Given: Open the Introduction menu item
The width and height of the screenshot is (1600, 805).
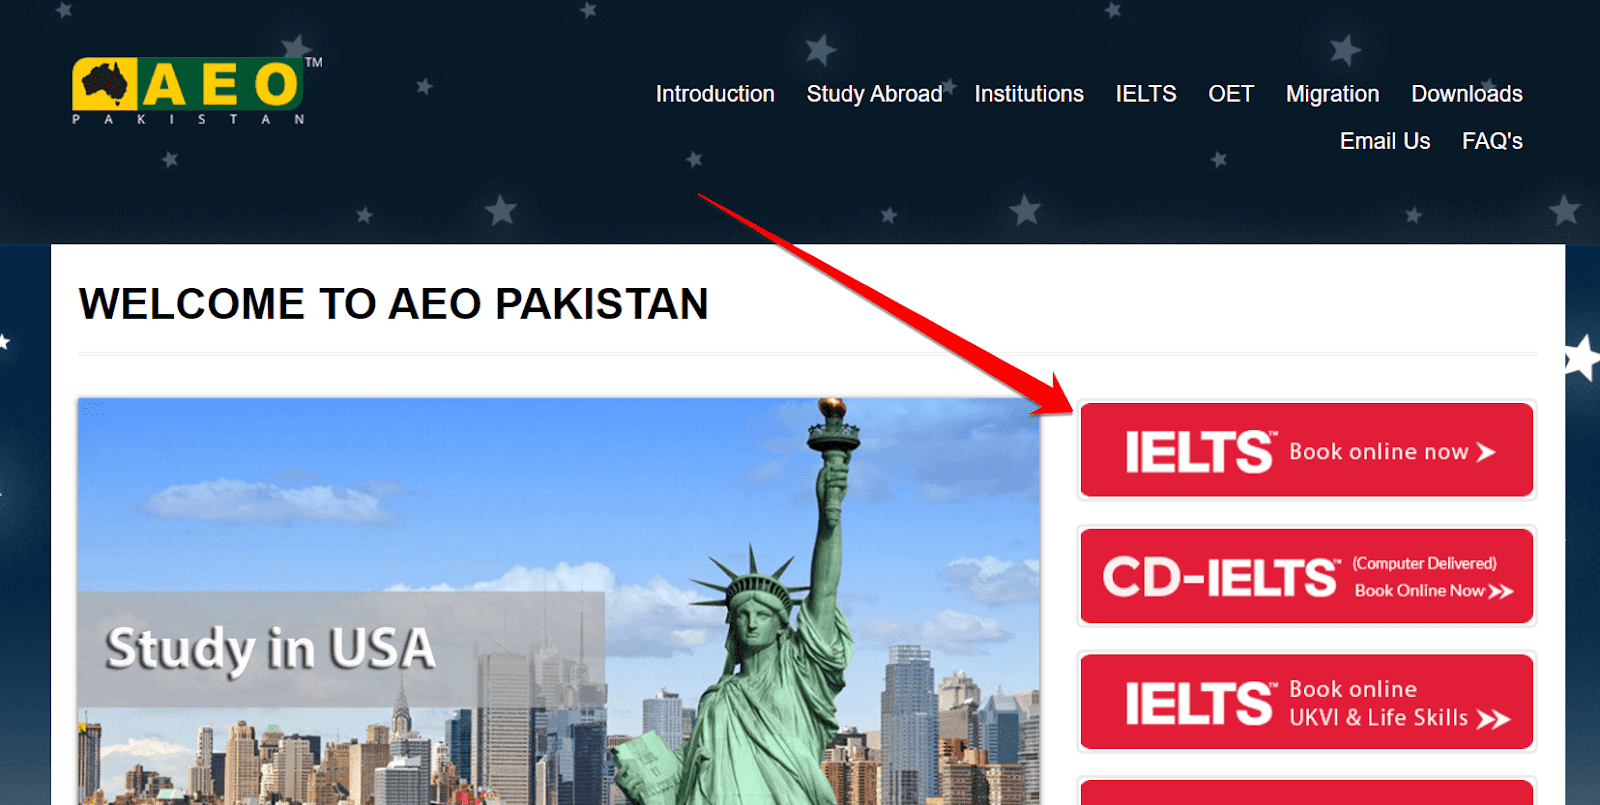Looking at the screenshot, I should coord(715,94).
